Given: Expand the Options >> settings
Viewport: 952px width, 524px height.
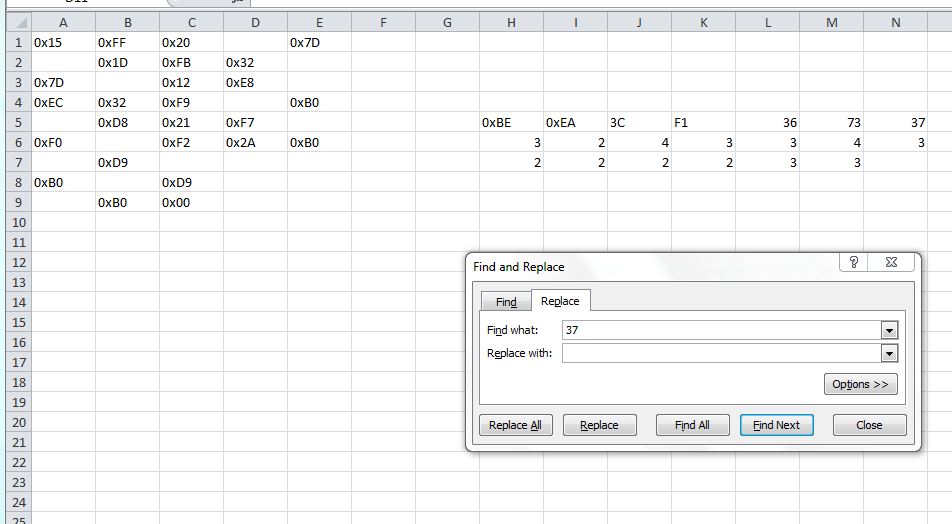Looking at the screenshot, I should tap(860, 384).
